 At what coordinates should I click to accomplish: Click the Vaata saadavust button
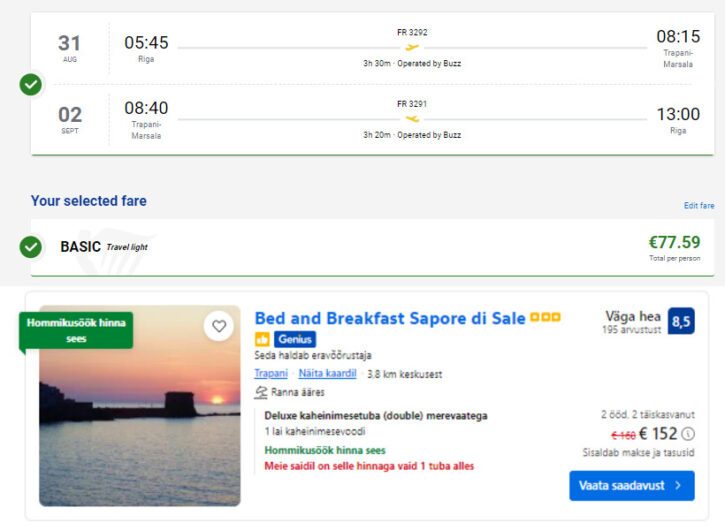click(632, 486)
